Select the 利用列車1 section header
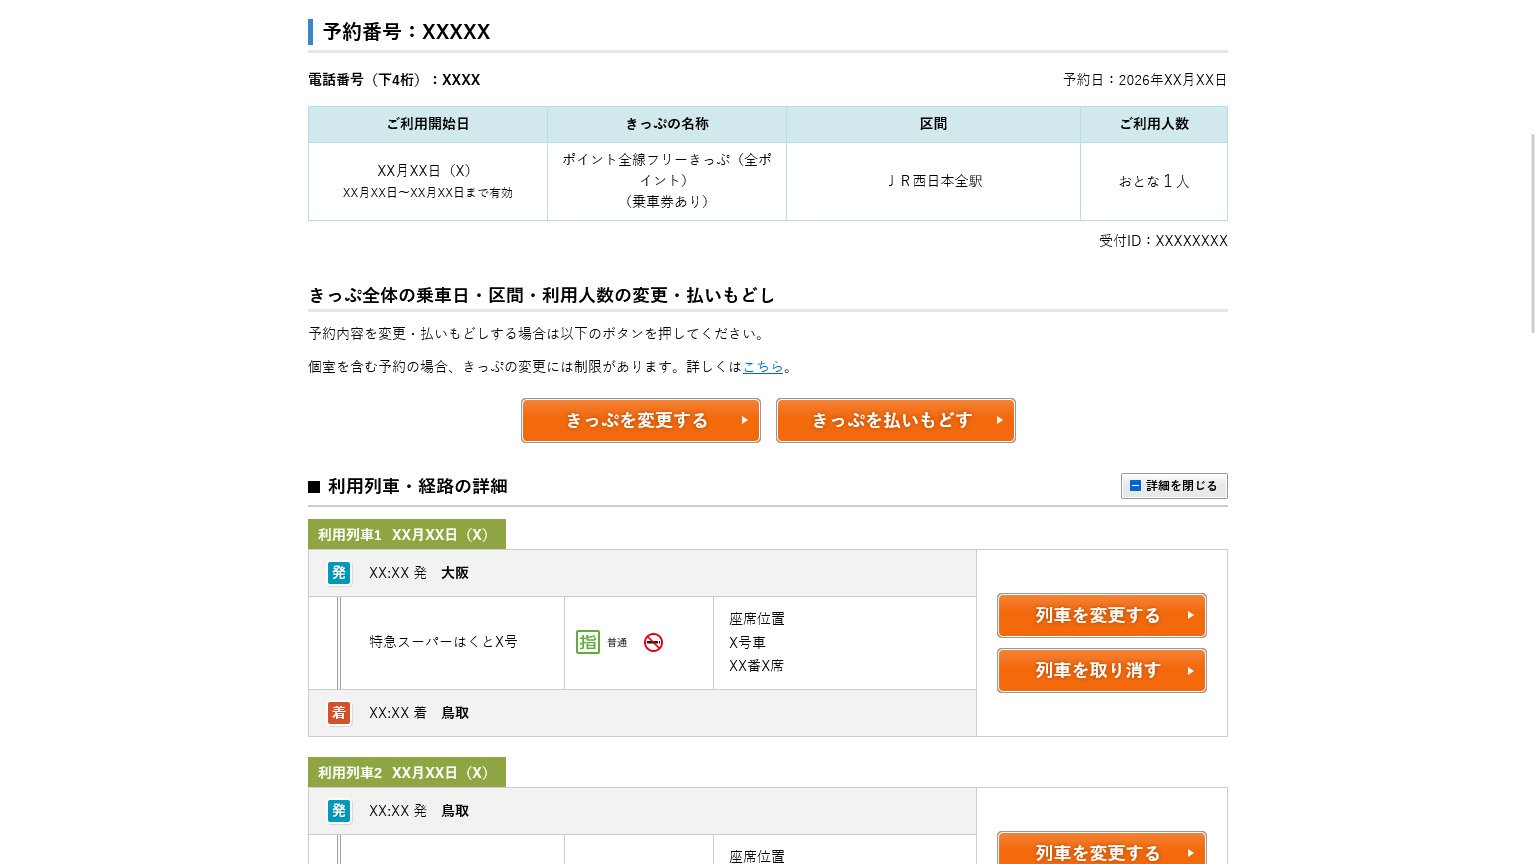 (404, 534)
